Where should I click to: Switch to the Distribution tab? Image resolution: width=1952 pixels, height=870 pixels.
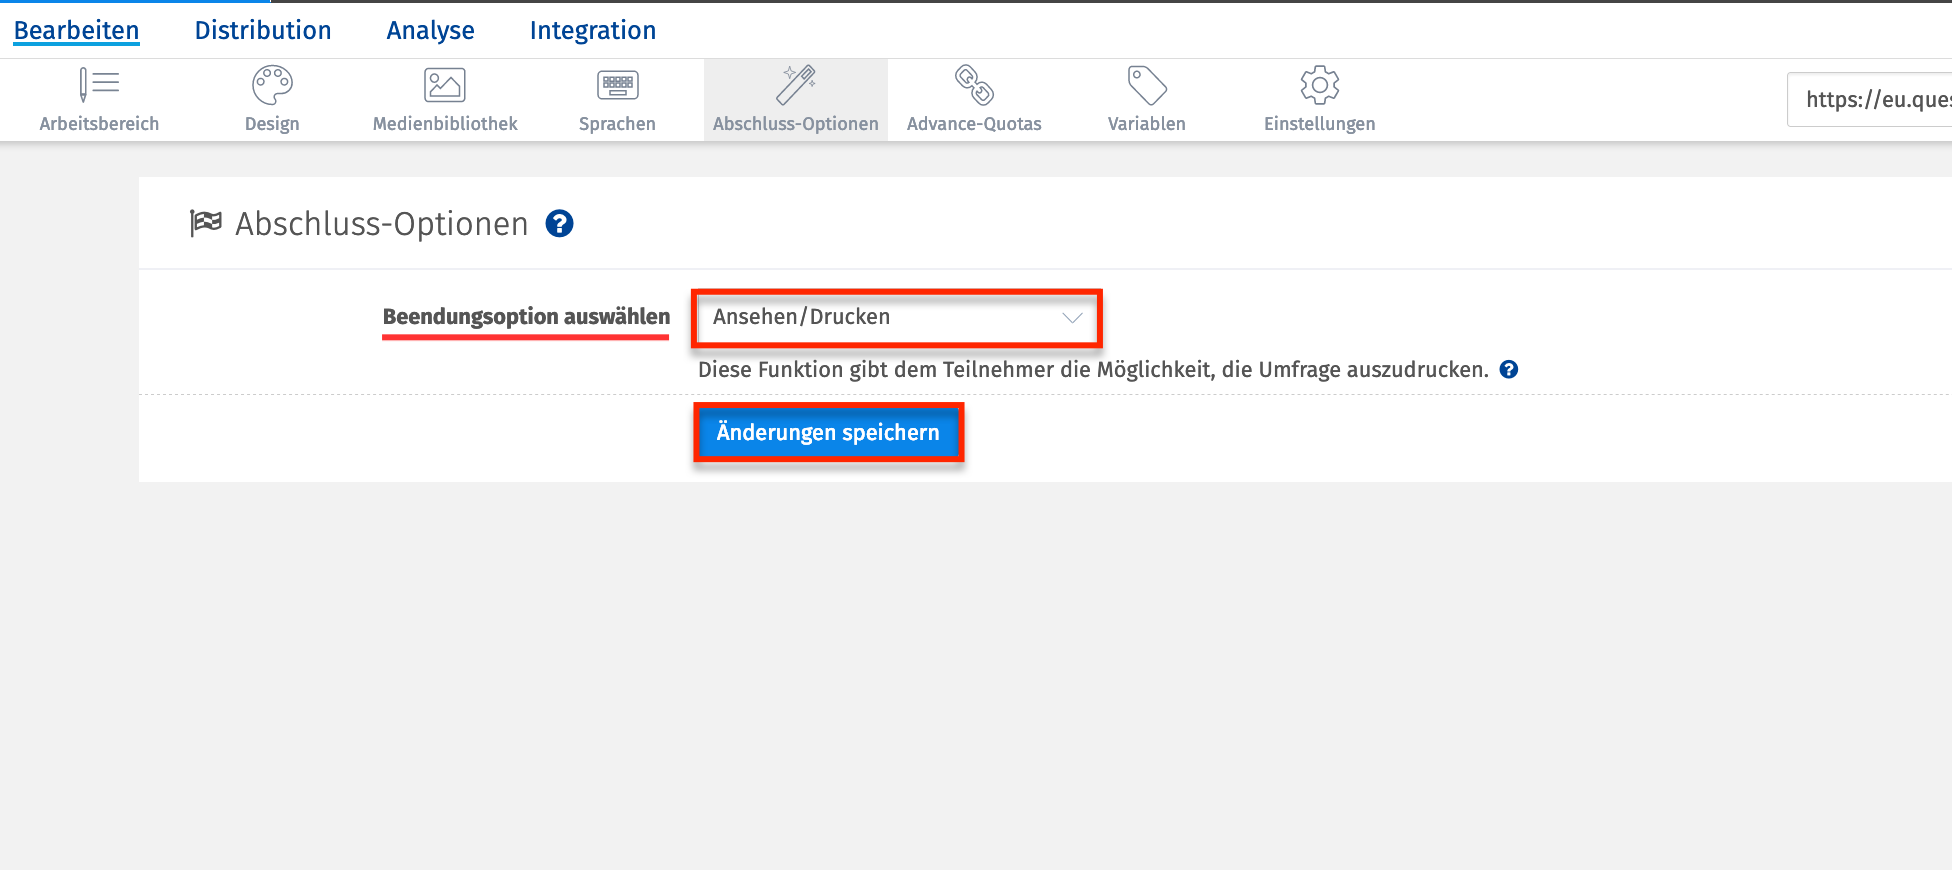(x=263, y=31)
